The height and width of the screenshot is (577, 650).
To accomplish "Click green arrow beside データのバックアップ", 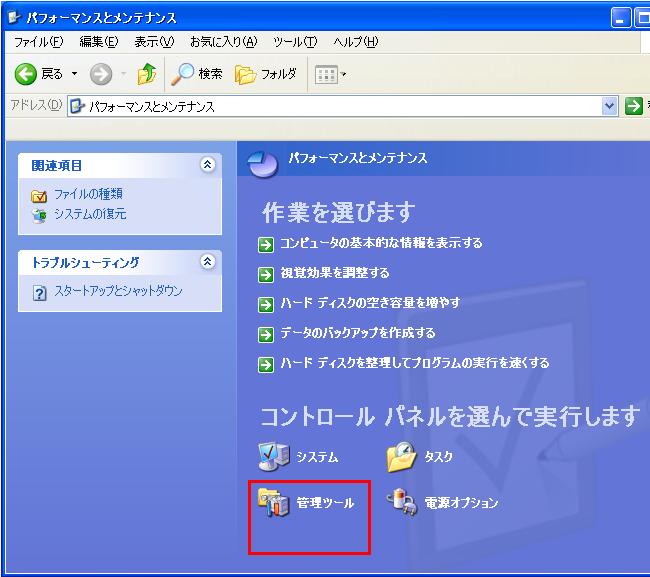I will [266, 335].
